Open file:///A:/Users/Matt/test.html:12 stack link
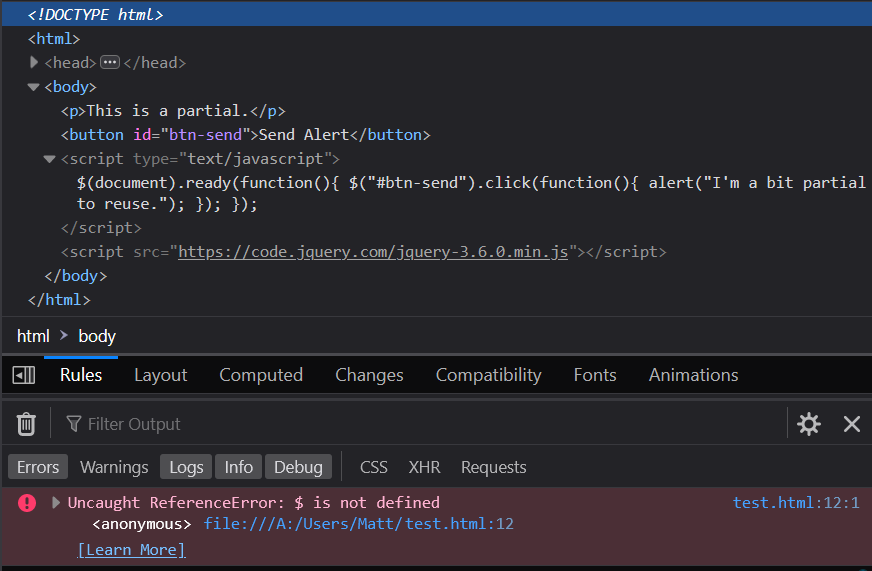Viewport: 872px width, 571px height. click(359, 524)
